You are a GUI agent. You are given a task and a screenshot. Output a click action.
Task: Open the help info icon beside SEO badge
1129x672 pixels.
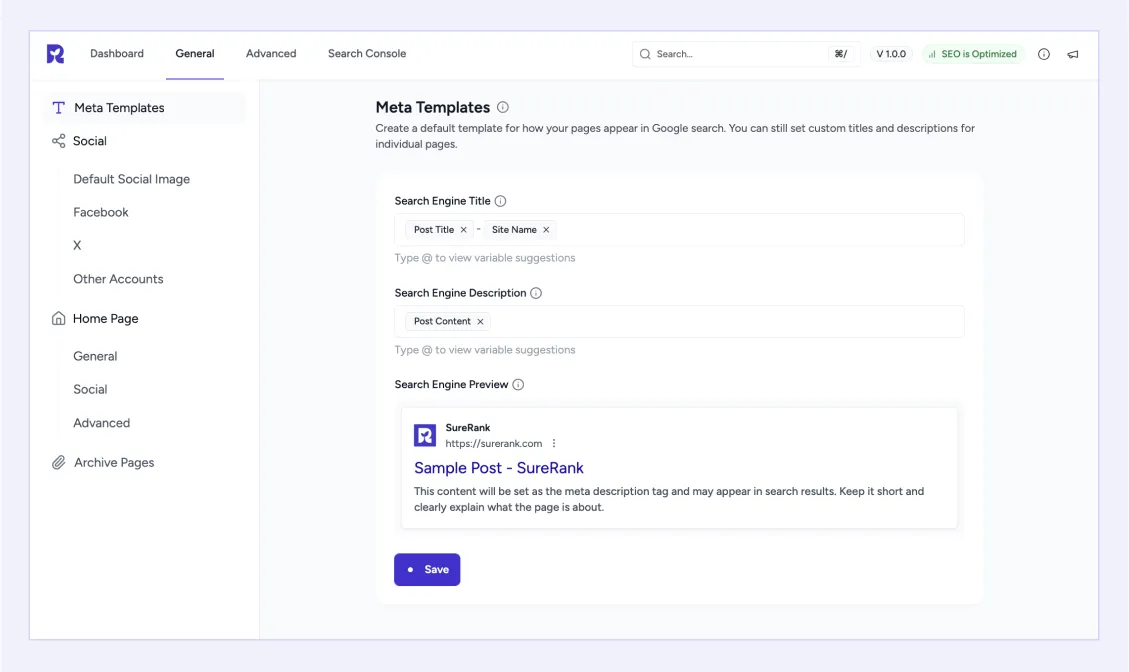(1043, 54)
